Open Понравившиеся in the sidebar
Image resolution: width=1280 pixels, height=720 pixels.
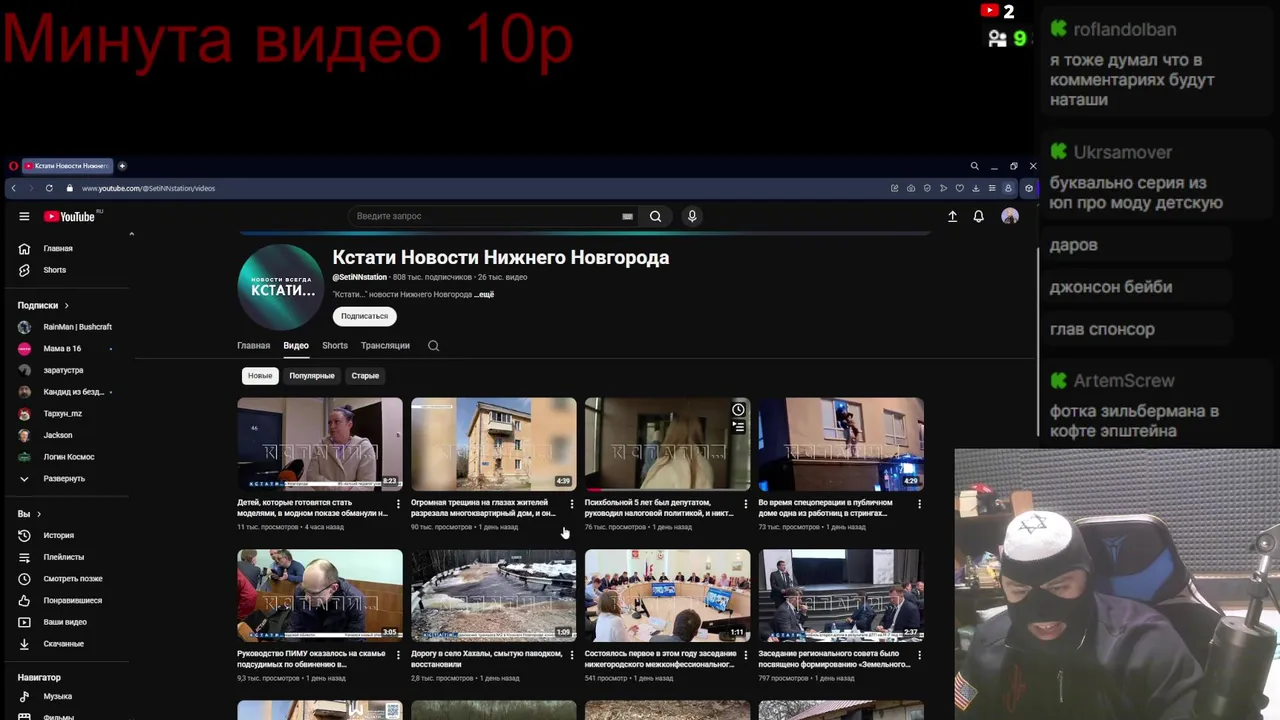pyautogui.click(x=72, y=600)
